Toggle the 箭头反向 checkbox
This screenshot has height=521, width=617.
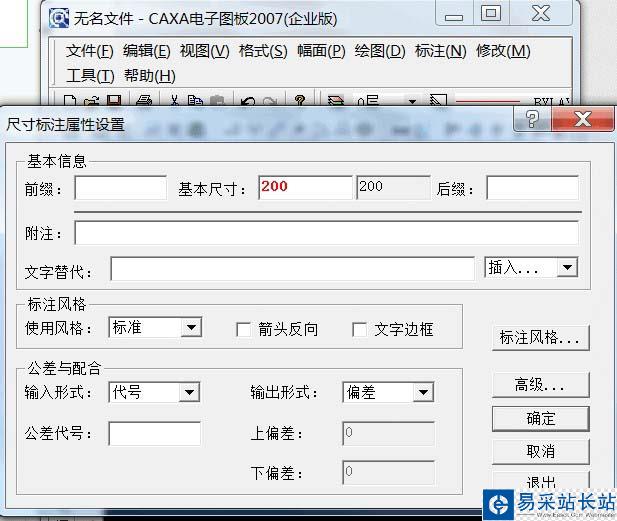(x=244, y=330)
